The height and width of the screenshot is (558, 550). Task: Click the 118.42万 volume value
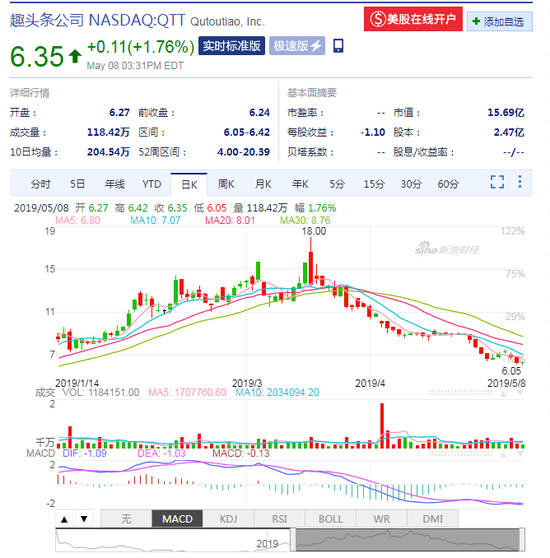point(109,132)
